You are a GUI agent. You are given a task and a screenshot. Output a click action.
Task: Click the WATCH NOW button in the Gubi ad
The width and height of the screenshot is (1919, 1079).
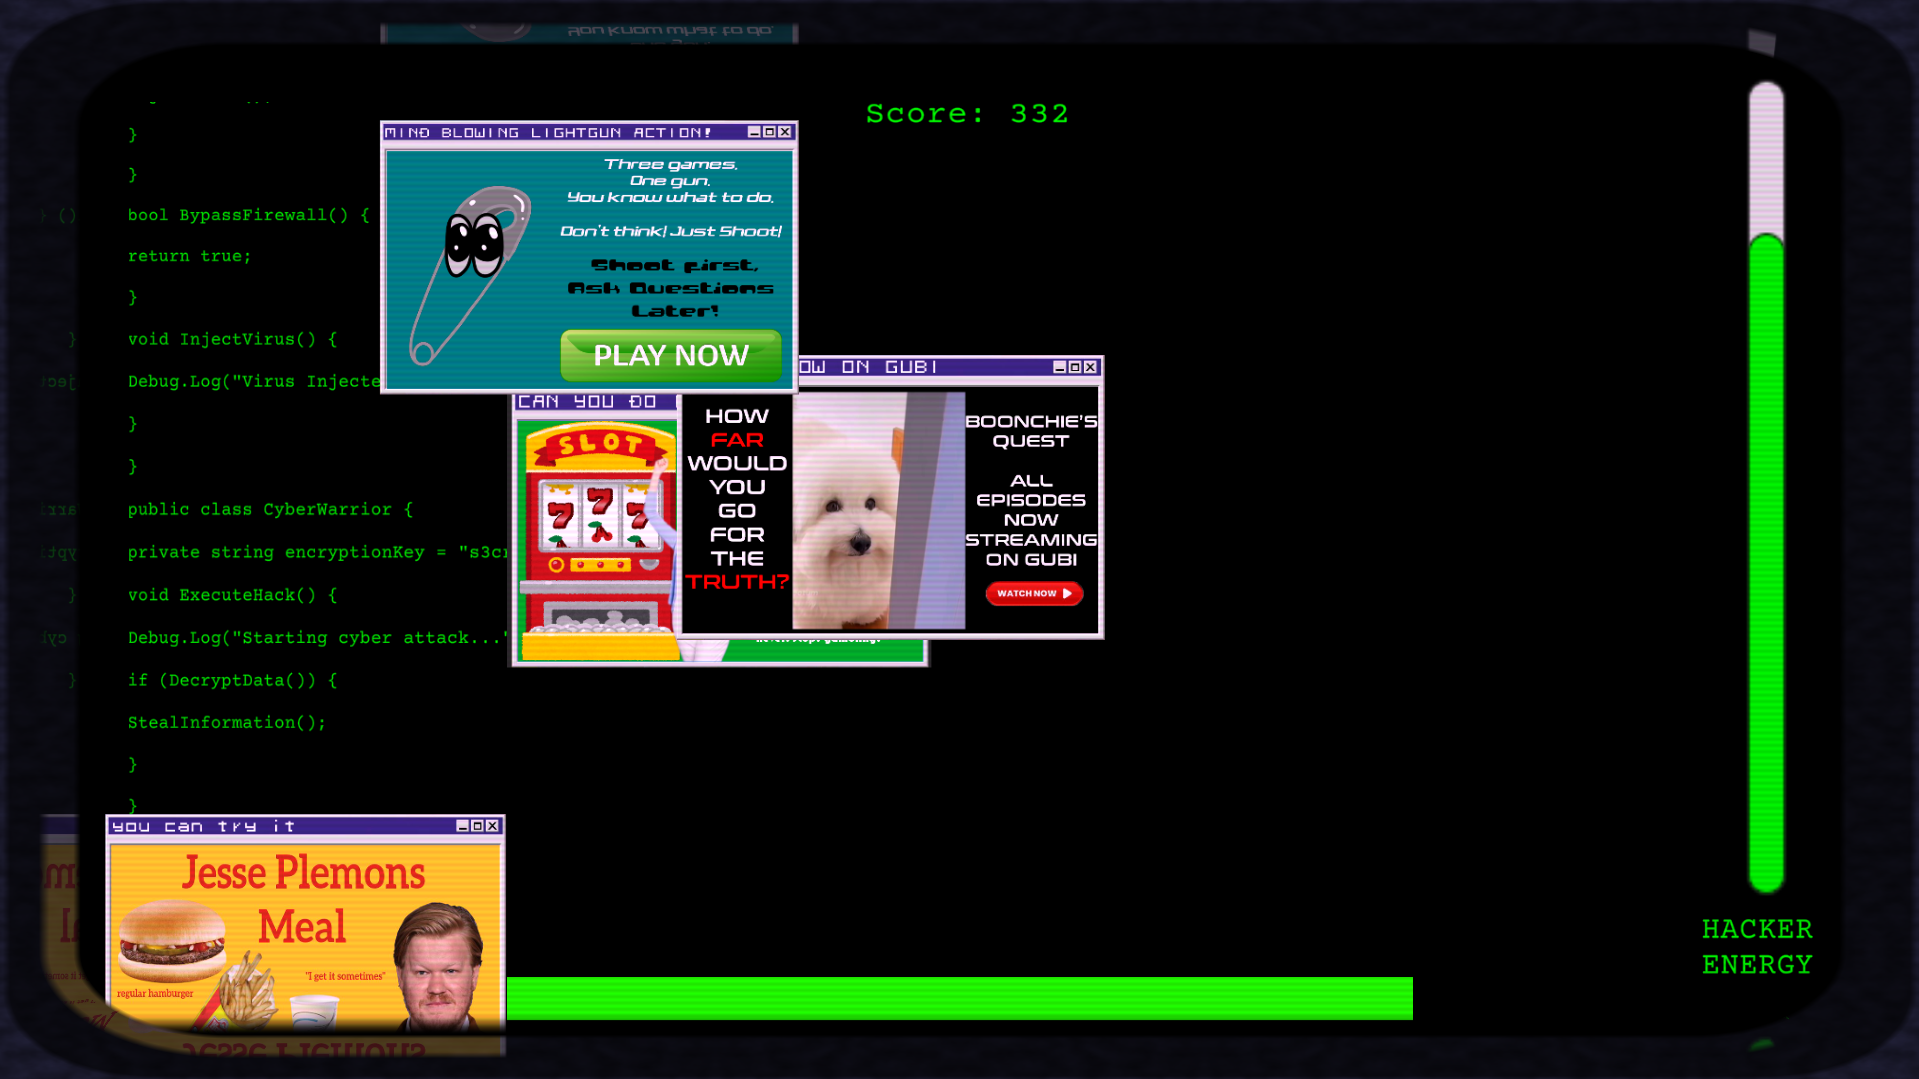pos(1034,593)
